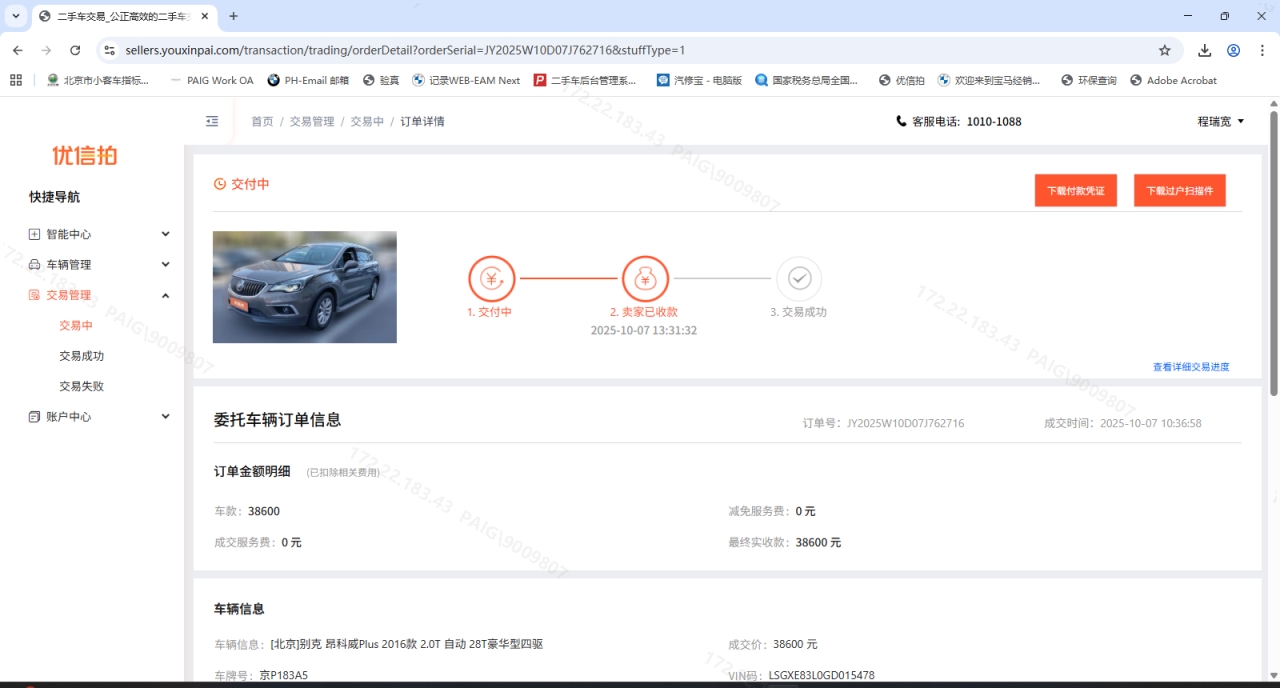Expand the 智能中心 sidebar menu
Screen dimensions: 1280x688
tap(100, 234)
